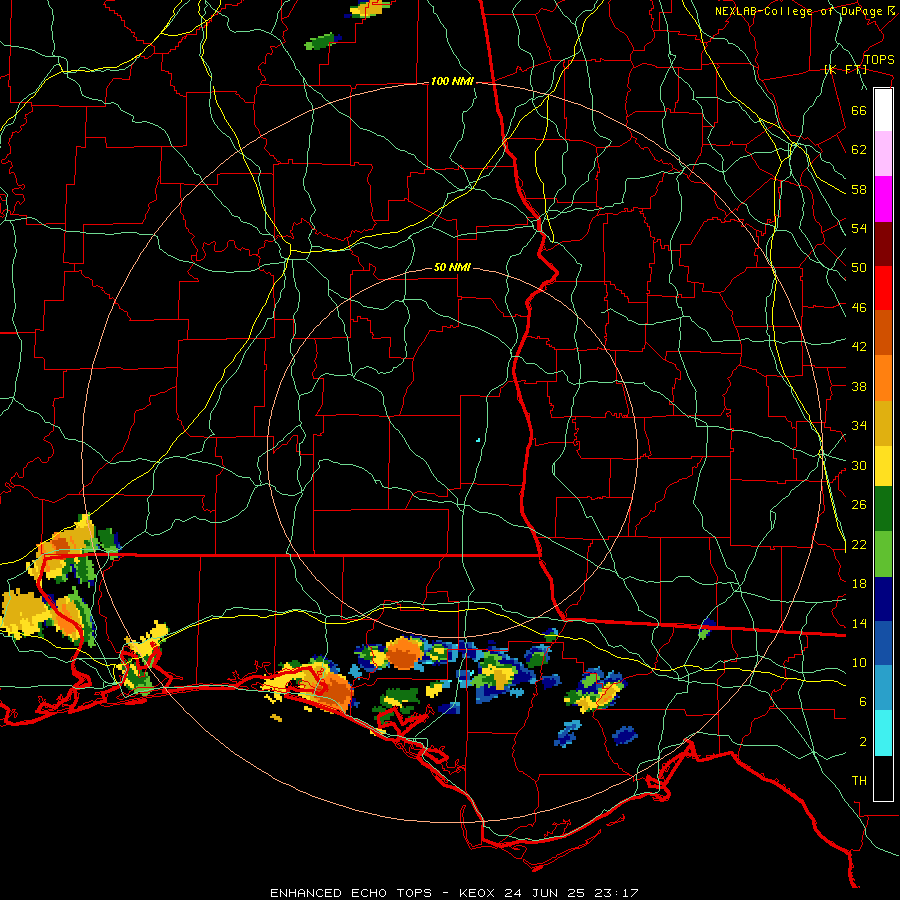Click the burnt orange swatch between 46 and 42

tap(883, 332)
